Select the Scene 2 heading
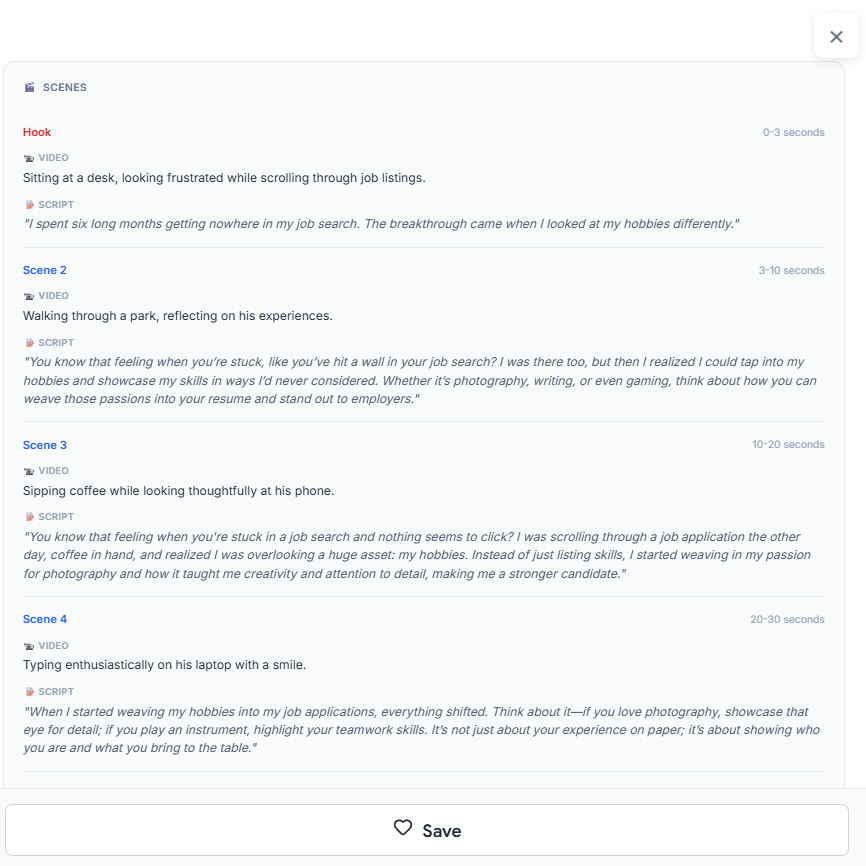The width and height of the screenshot is (866, 866). [45, 270]
